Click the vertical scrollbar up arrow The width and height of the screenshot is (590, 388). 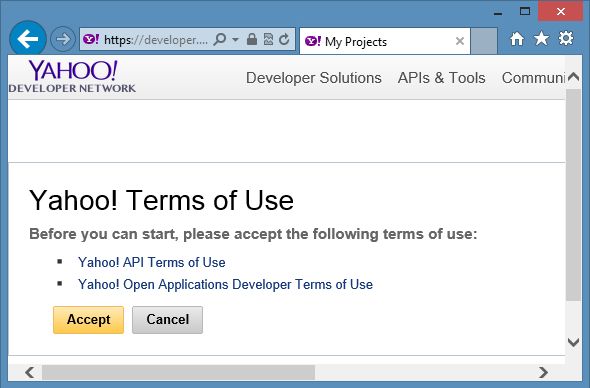[x=573, y=76]
